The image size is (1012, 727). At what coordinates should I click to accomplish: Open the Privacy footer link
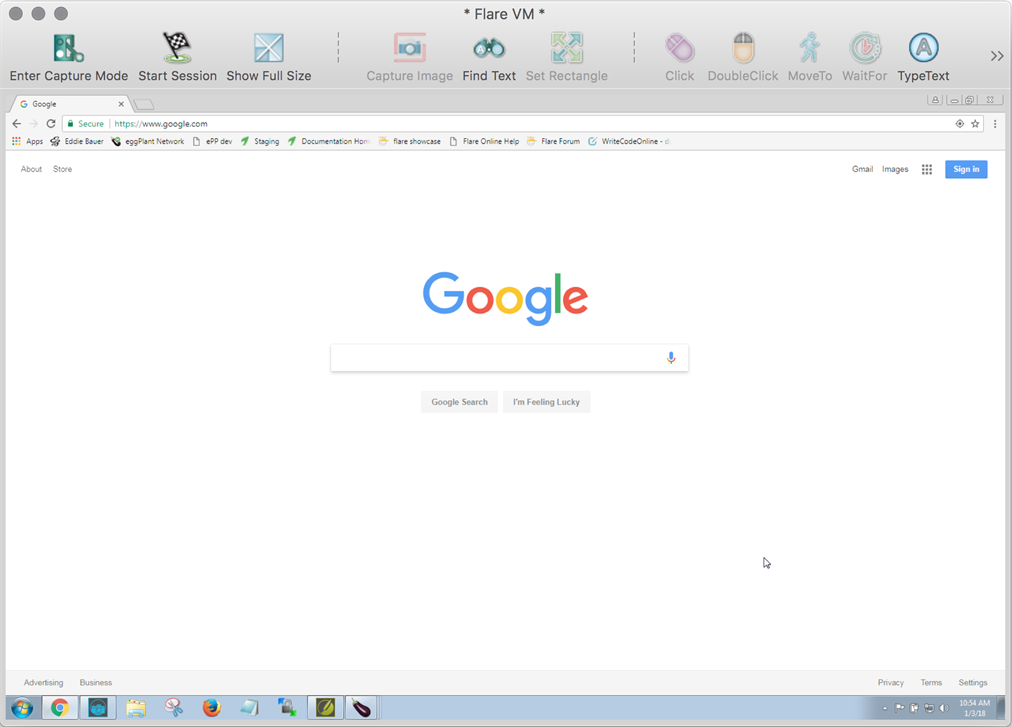(x=891, y=682)
